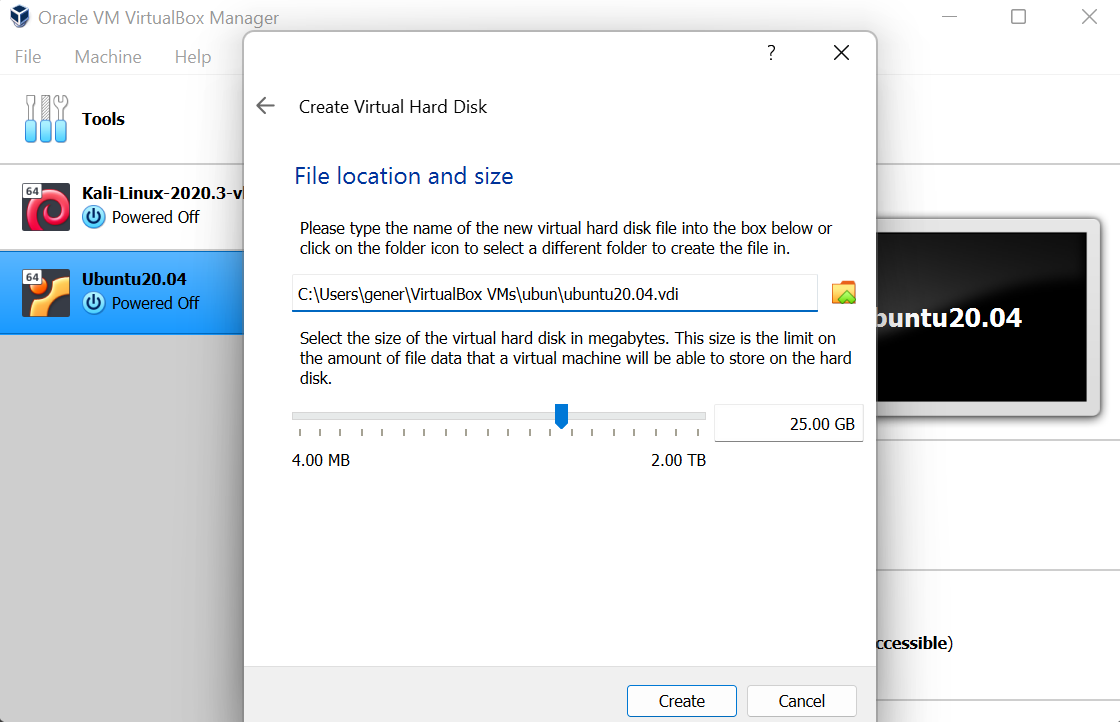Click 'File location and size' heading

(404, 176)
